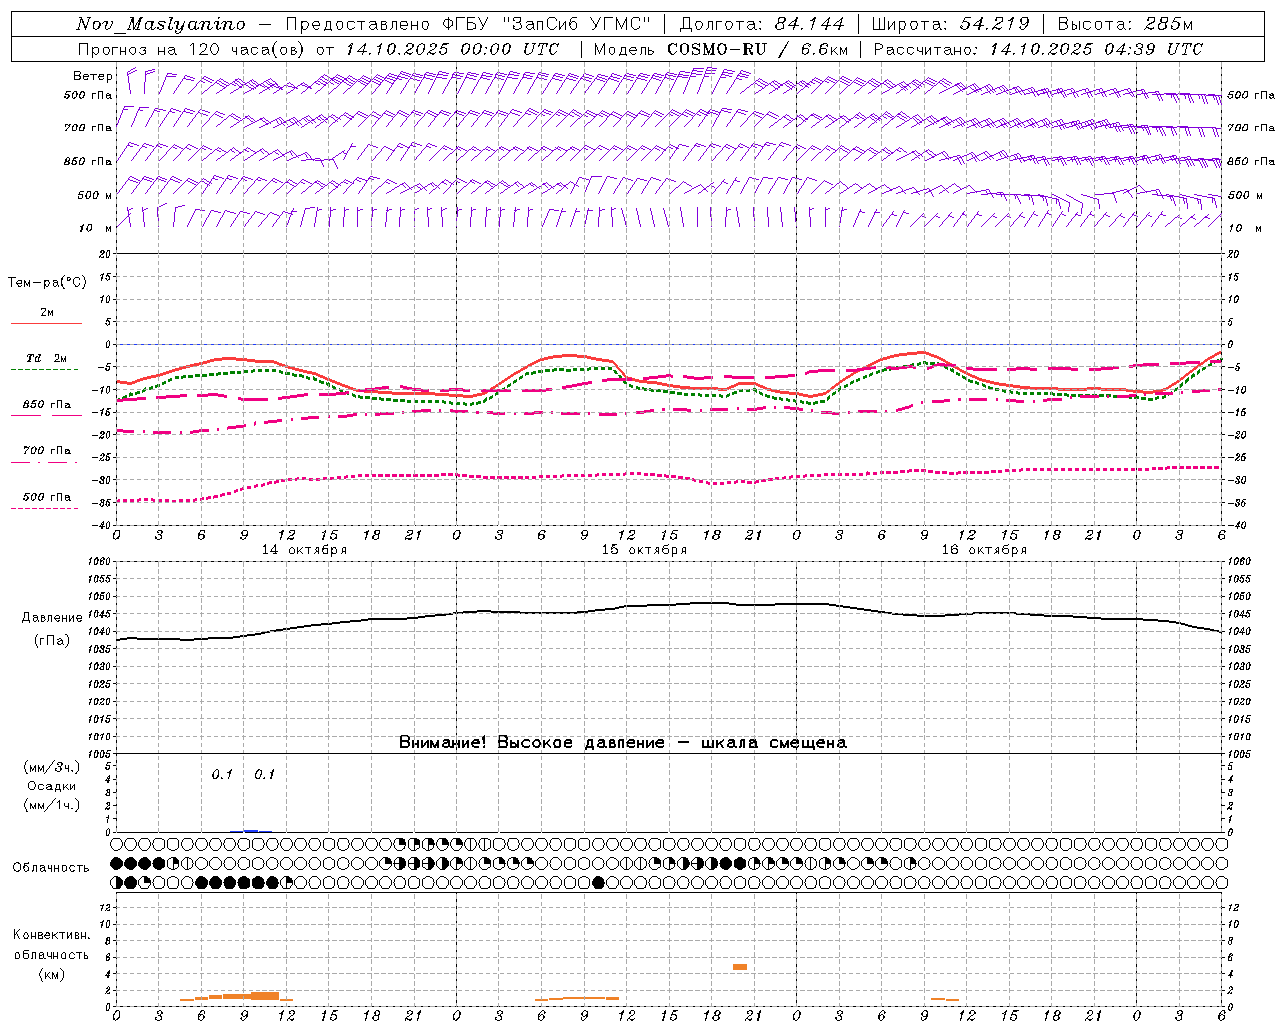1280x1024 pixels.
Task: Click the (мм/3ч.) precipitation unit label
Action: pos(52,767)
